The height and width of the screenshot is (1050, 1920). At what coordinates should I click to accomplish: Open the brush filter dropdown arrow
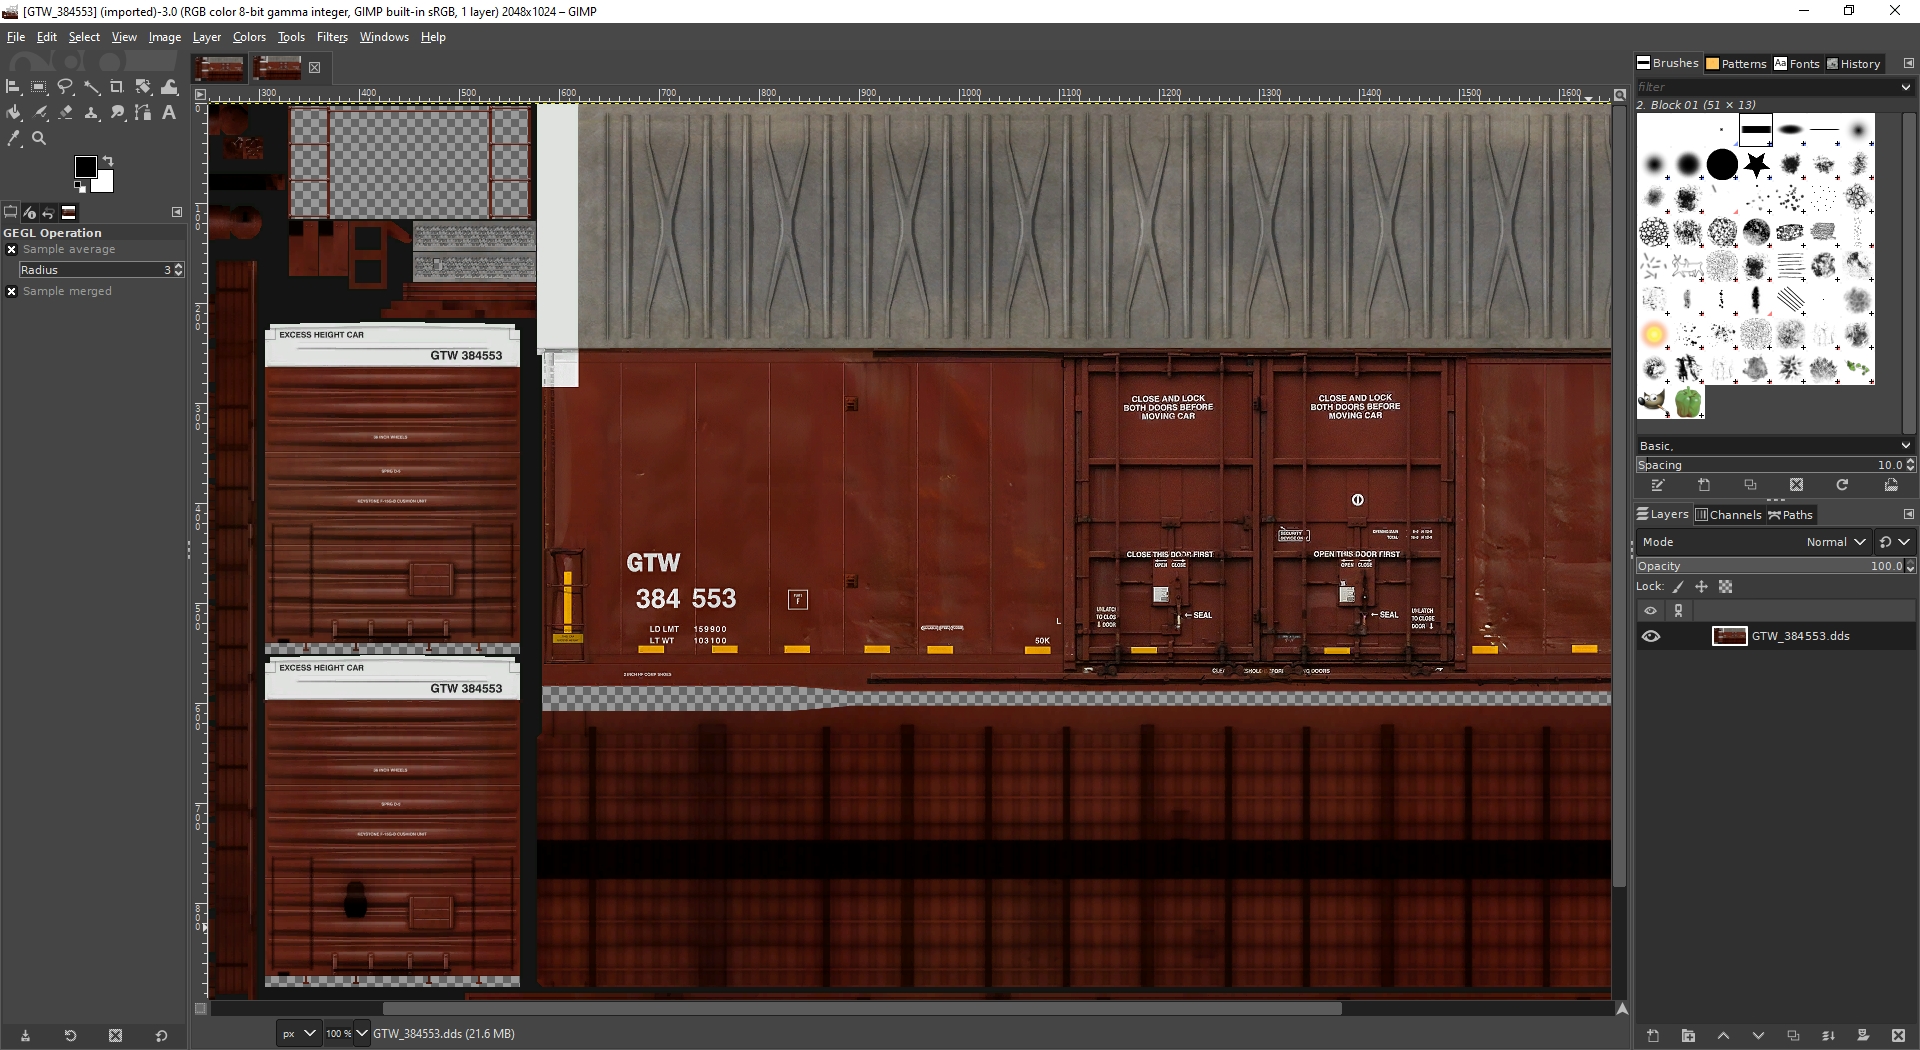tap(1905, 87)
